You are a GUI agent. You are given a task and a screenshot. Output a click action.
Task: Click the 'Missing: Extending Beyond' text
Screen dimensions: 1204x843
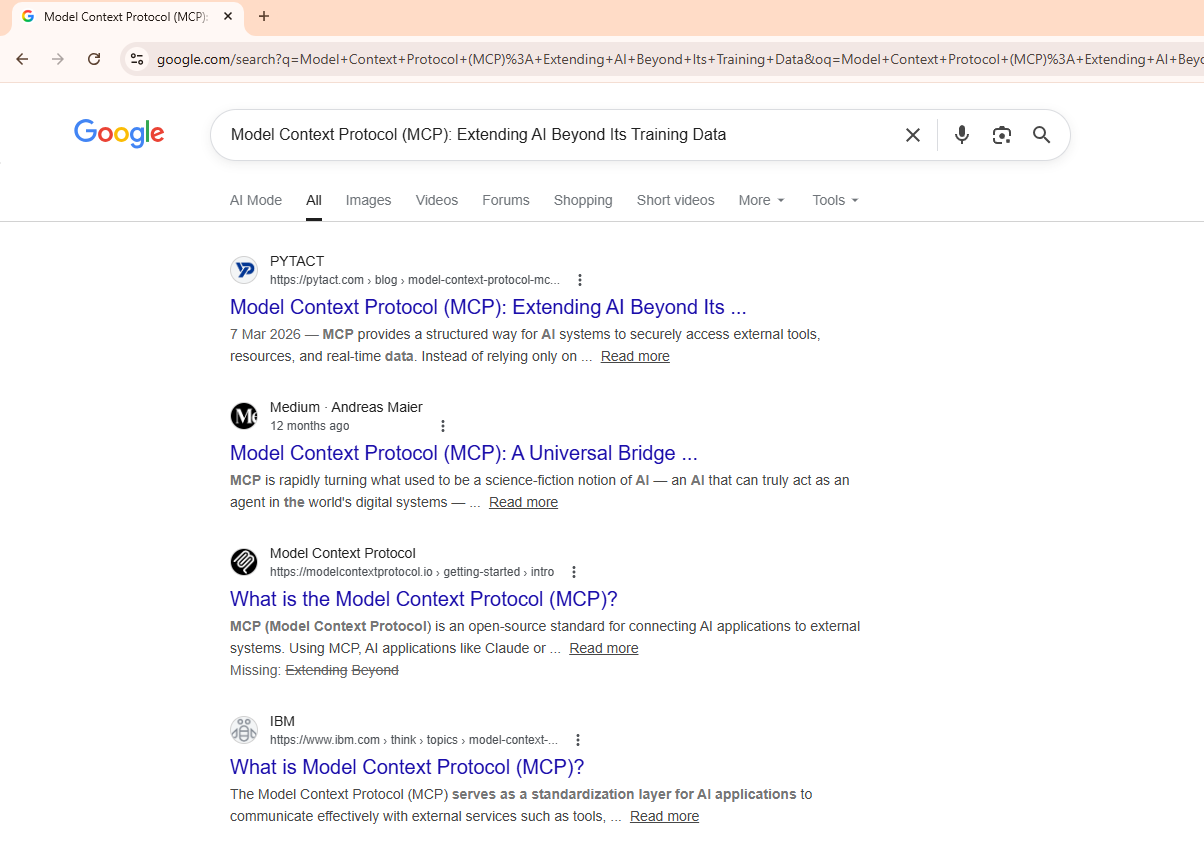point(314,670)
